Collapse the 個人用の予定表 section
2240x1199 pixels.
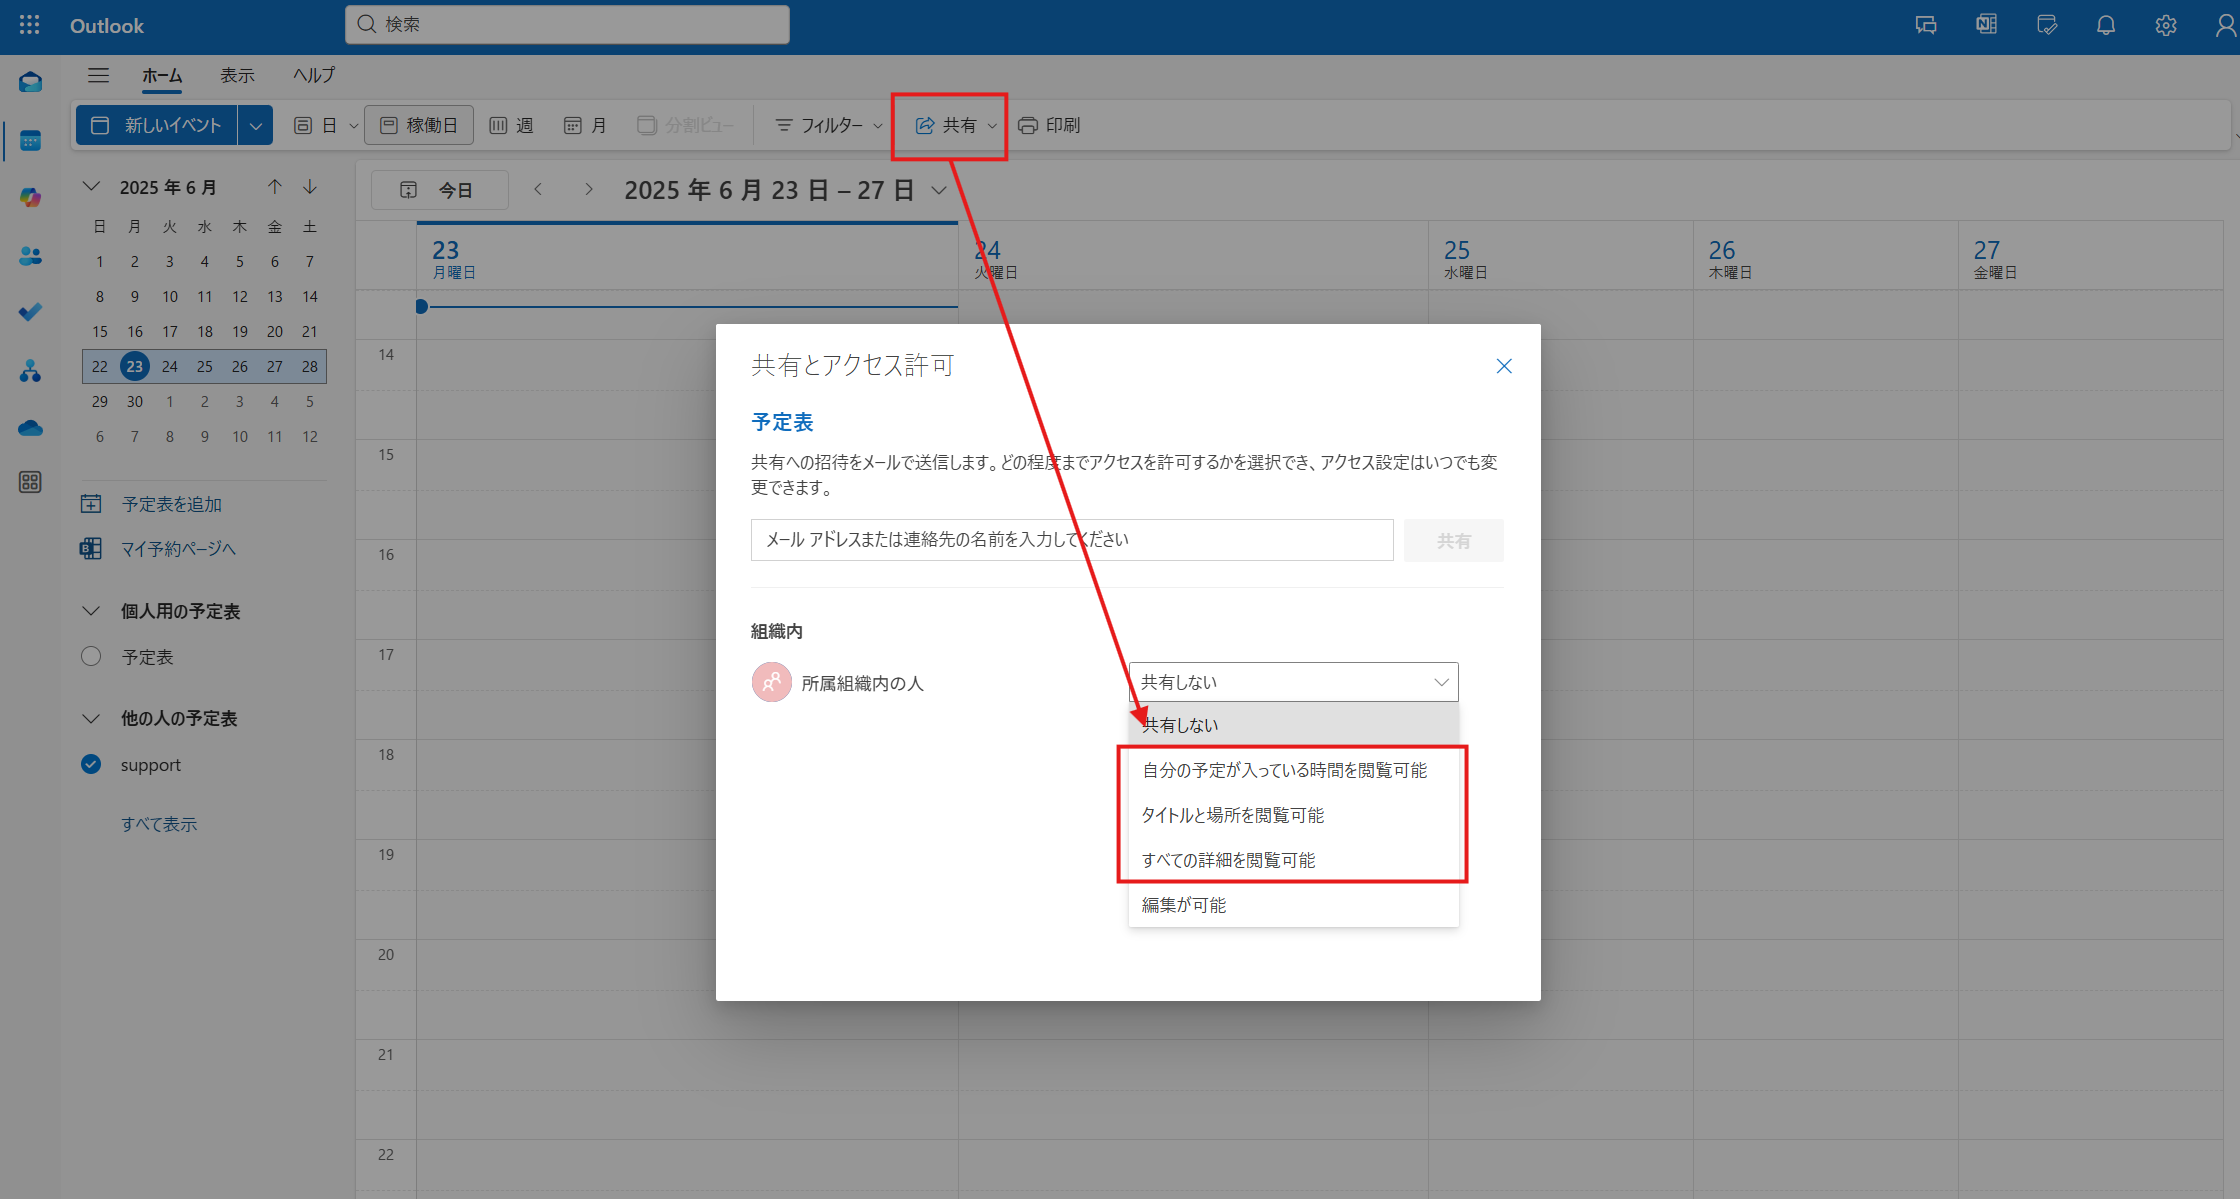click(91, 611)
